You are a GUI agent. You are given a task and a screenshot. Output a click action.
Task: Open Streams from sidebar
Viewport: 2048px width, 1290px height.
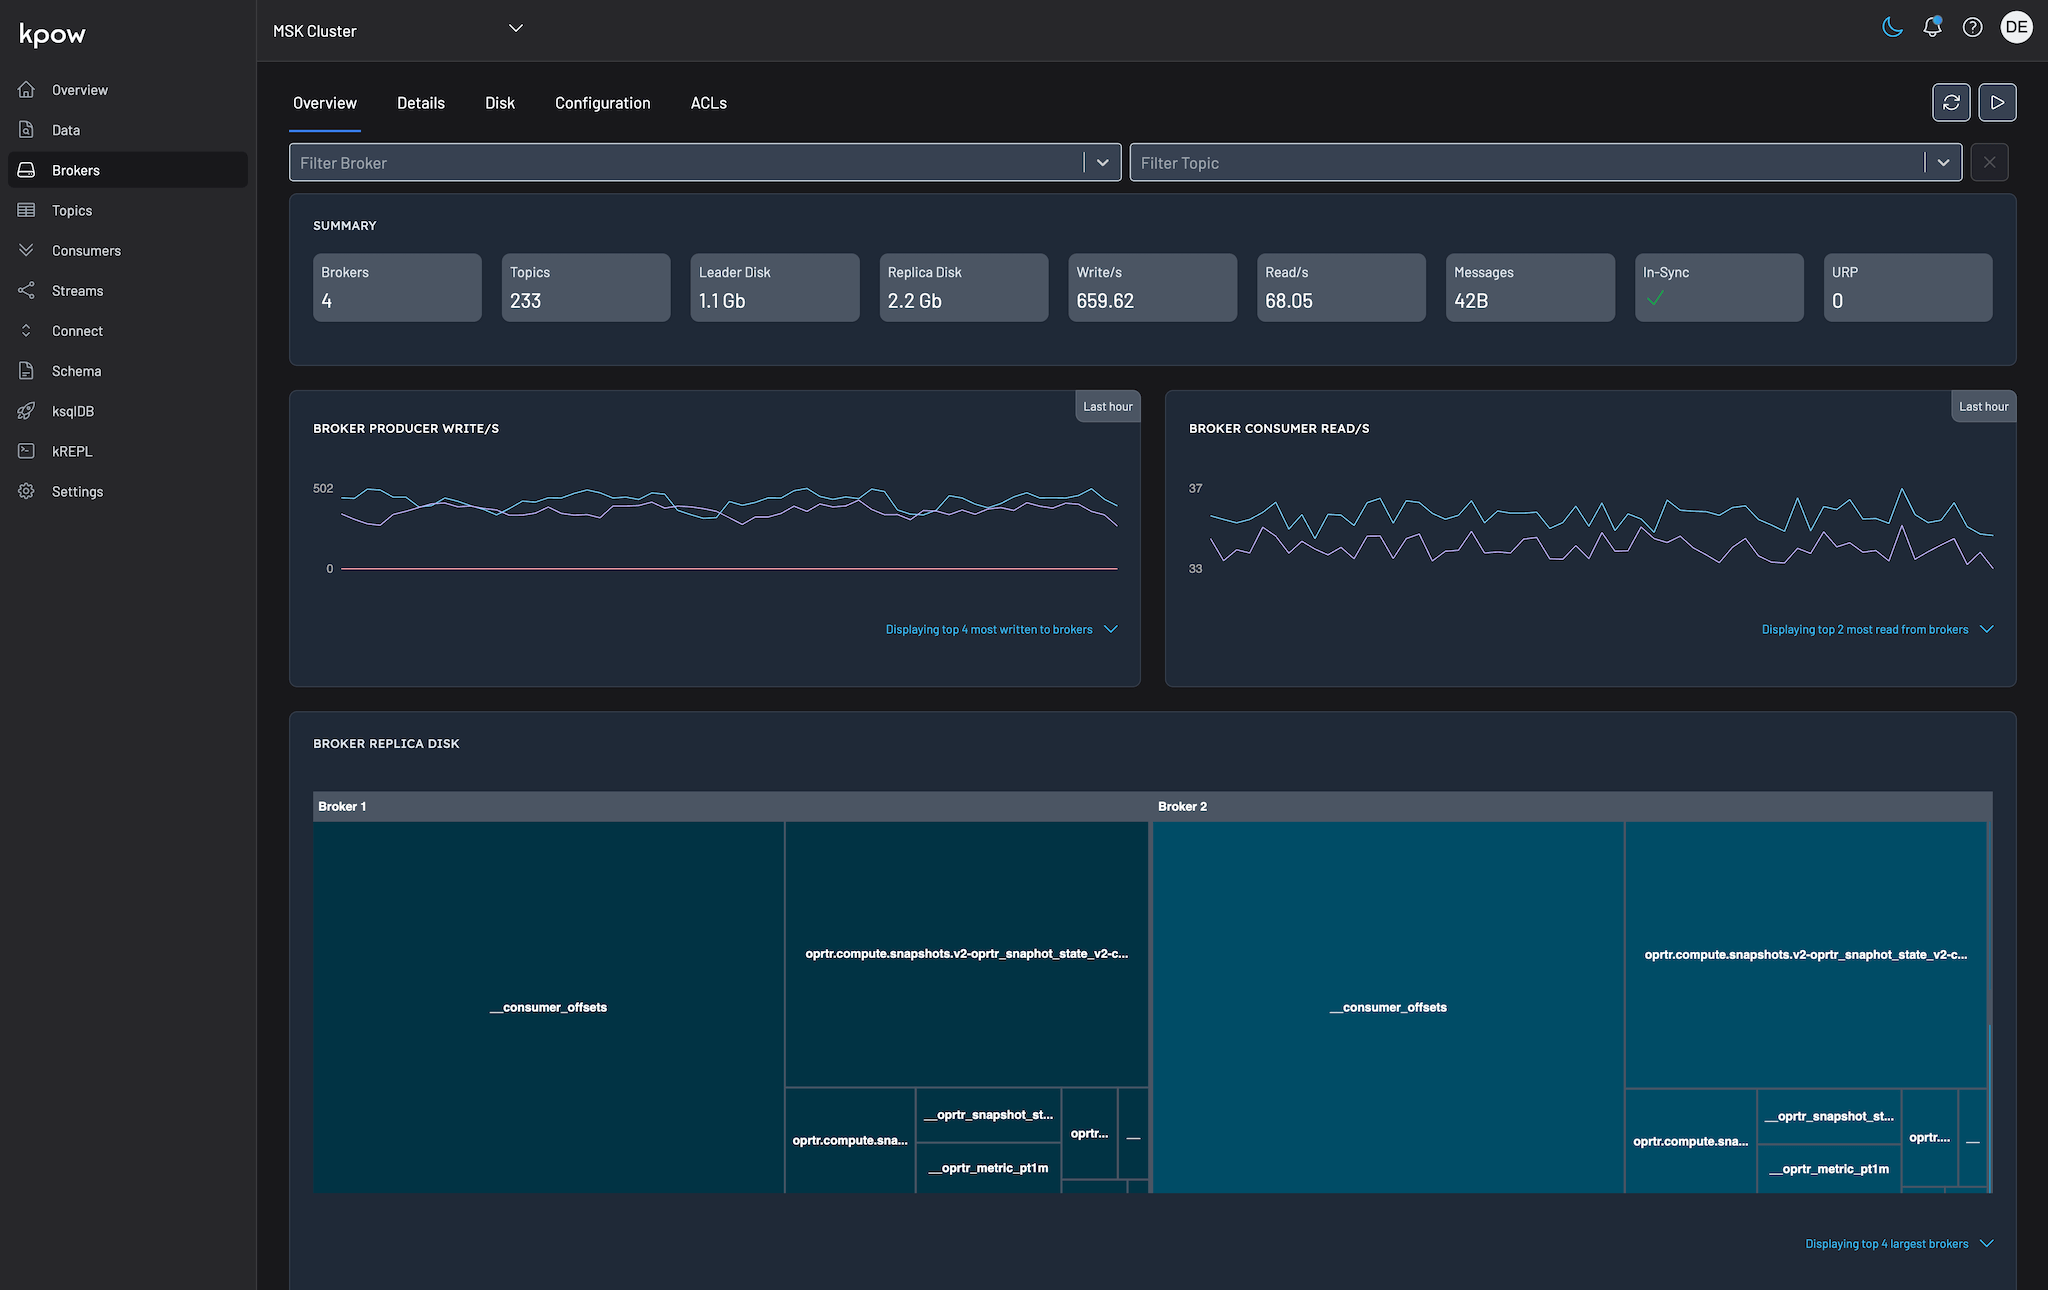[77, 291]
